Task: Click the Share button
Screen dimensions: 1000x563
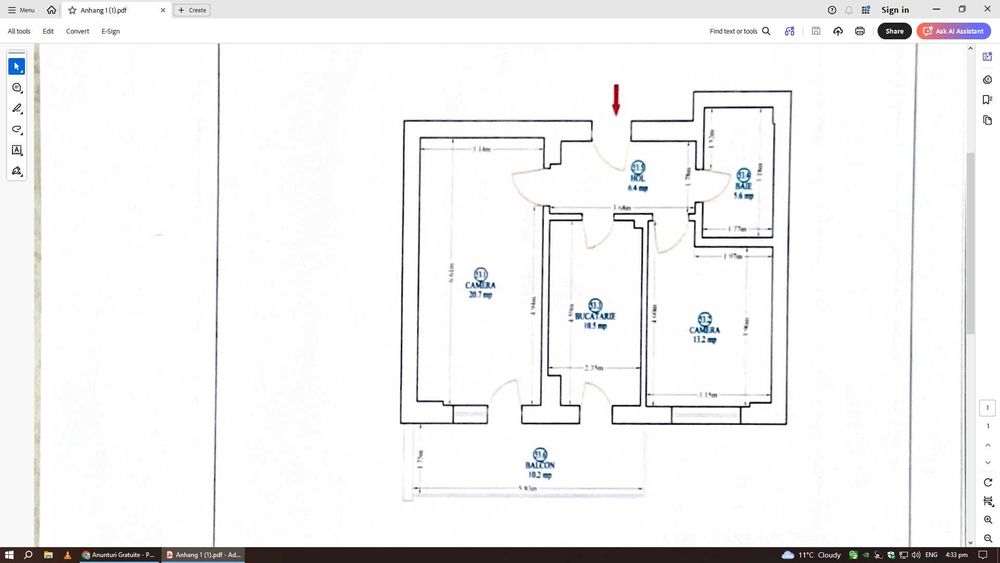Action: [894, 31]
